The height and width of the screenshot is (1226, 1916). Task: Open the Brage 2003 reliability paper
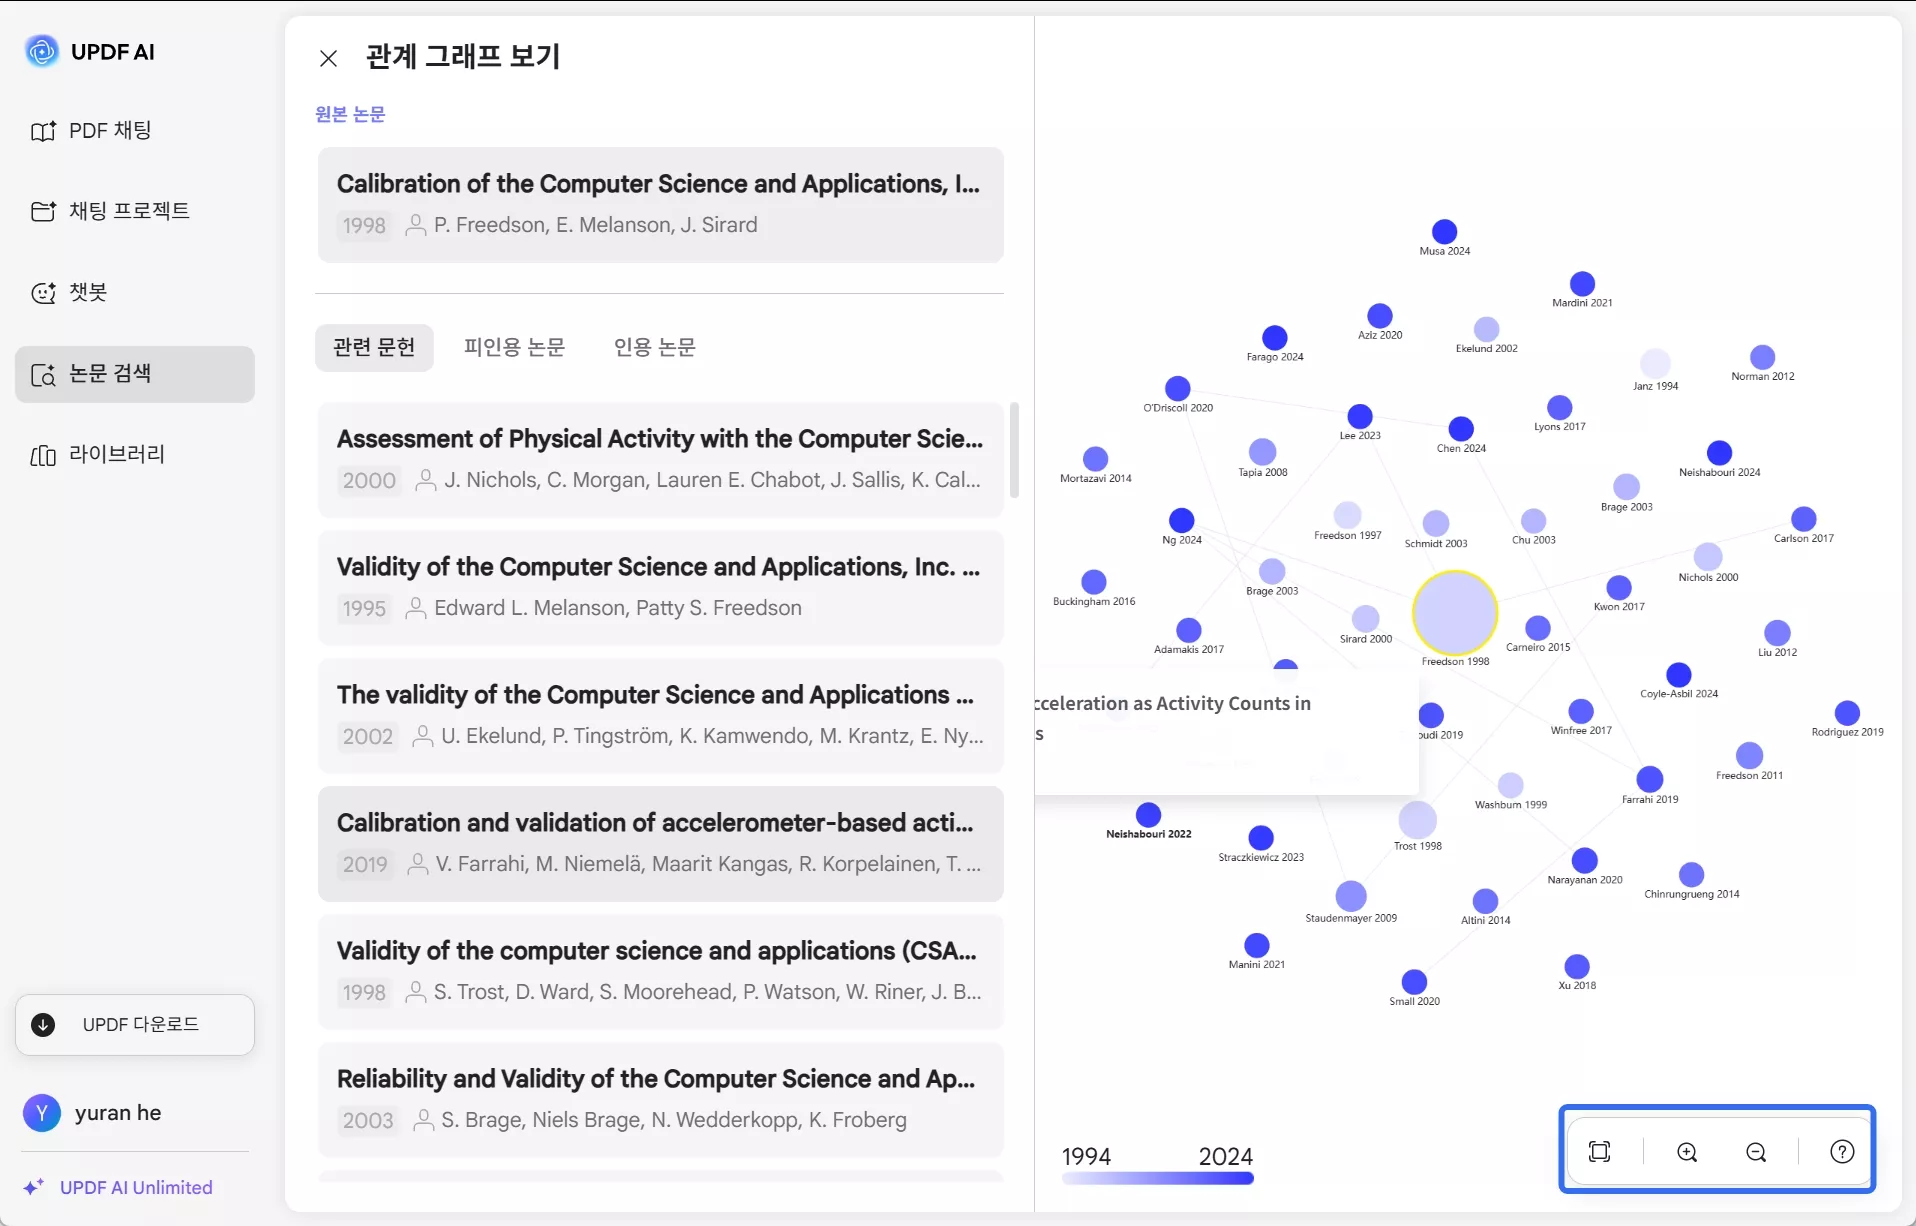660,1100
